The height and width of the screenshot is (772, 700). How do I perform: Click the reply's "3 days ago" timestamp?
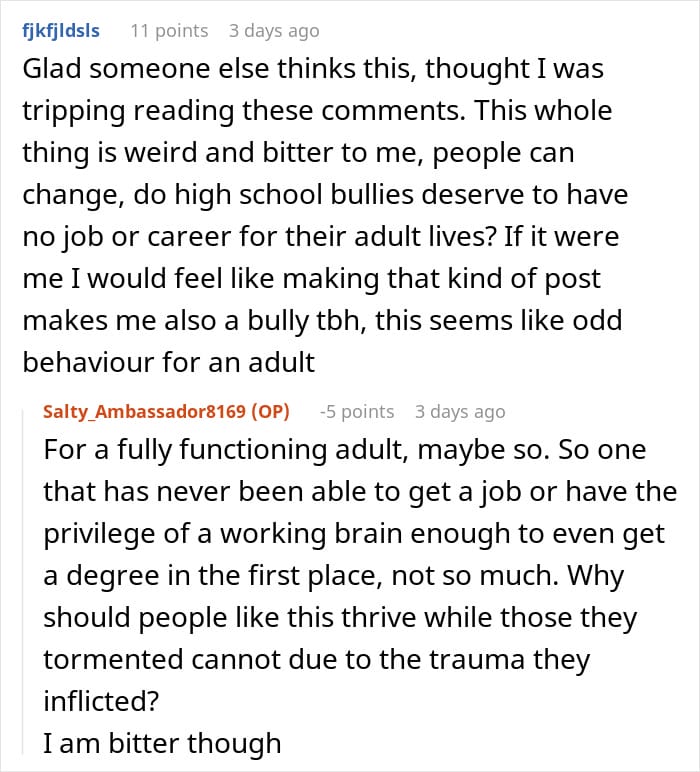(x=460, y=412)
